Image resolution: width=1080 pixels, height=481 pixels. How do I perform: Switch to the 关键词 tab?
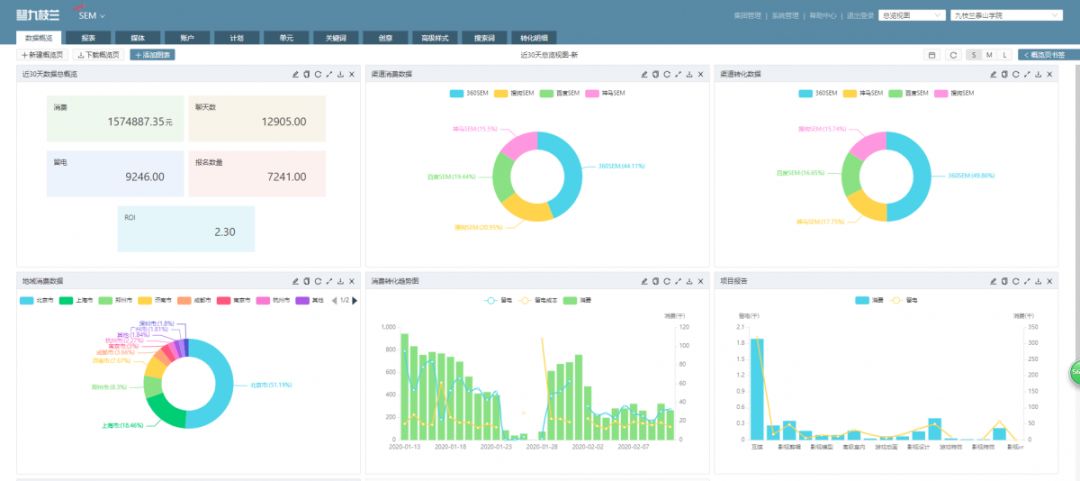click(x=335, y=38)
